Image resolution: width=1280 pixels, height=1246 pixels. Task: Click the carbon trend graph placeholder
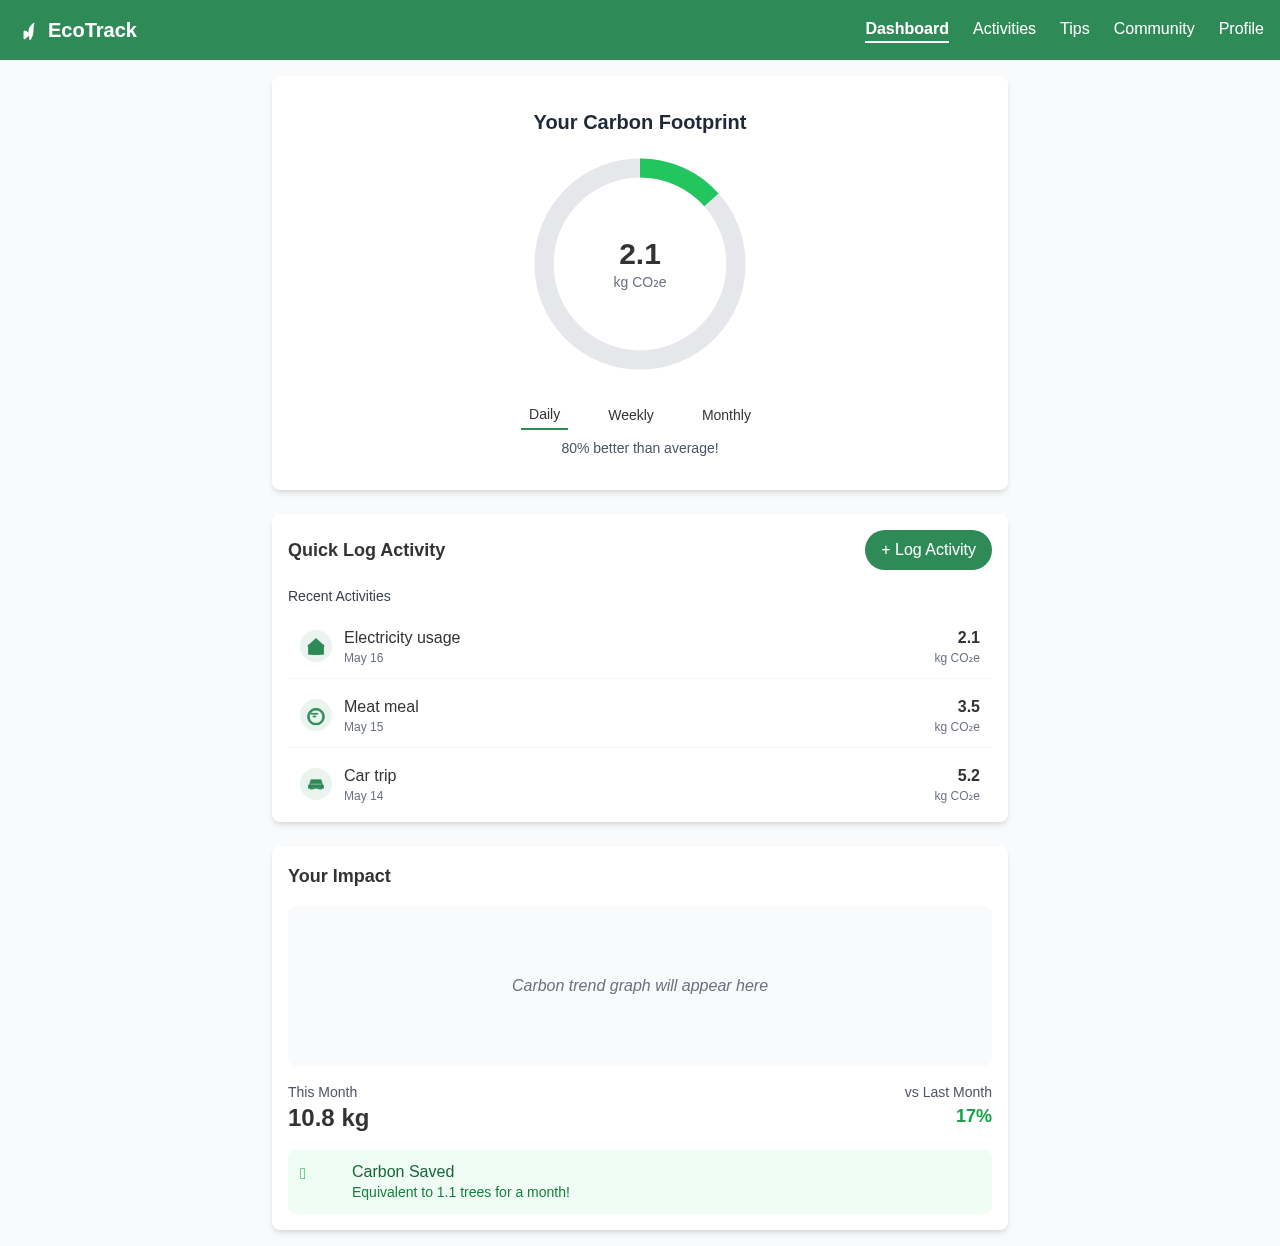(640, 986)
